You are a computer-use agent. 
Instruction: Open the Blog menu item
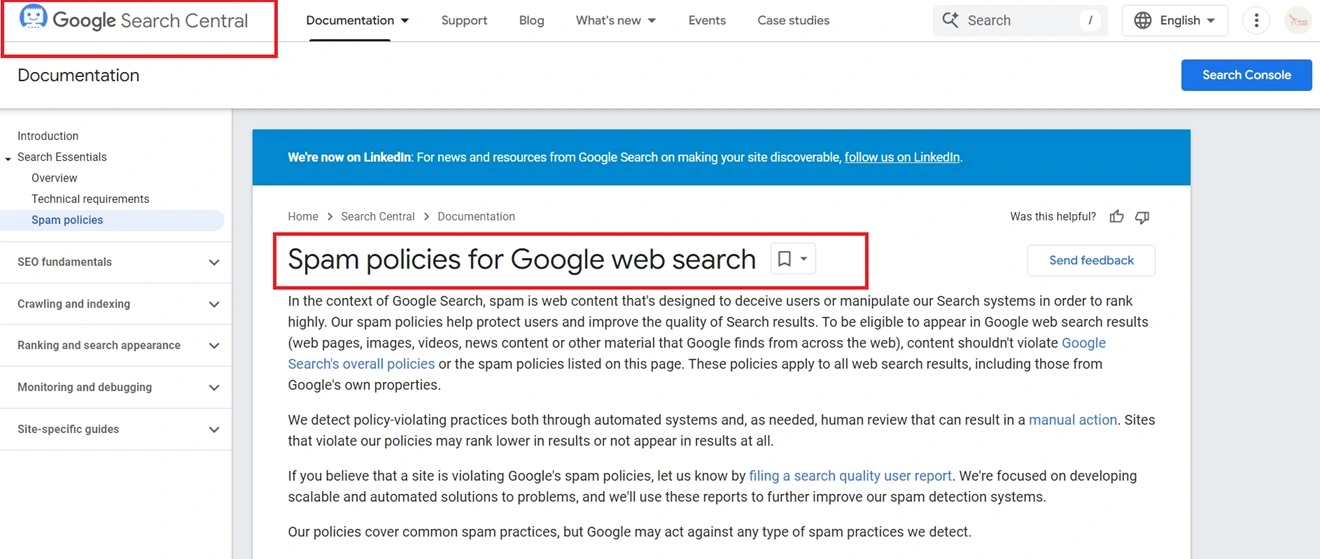point(532,20)
